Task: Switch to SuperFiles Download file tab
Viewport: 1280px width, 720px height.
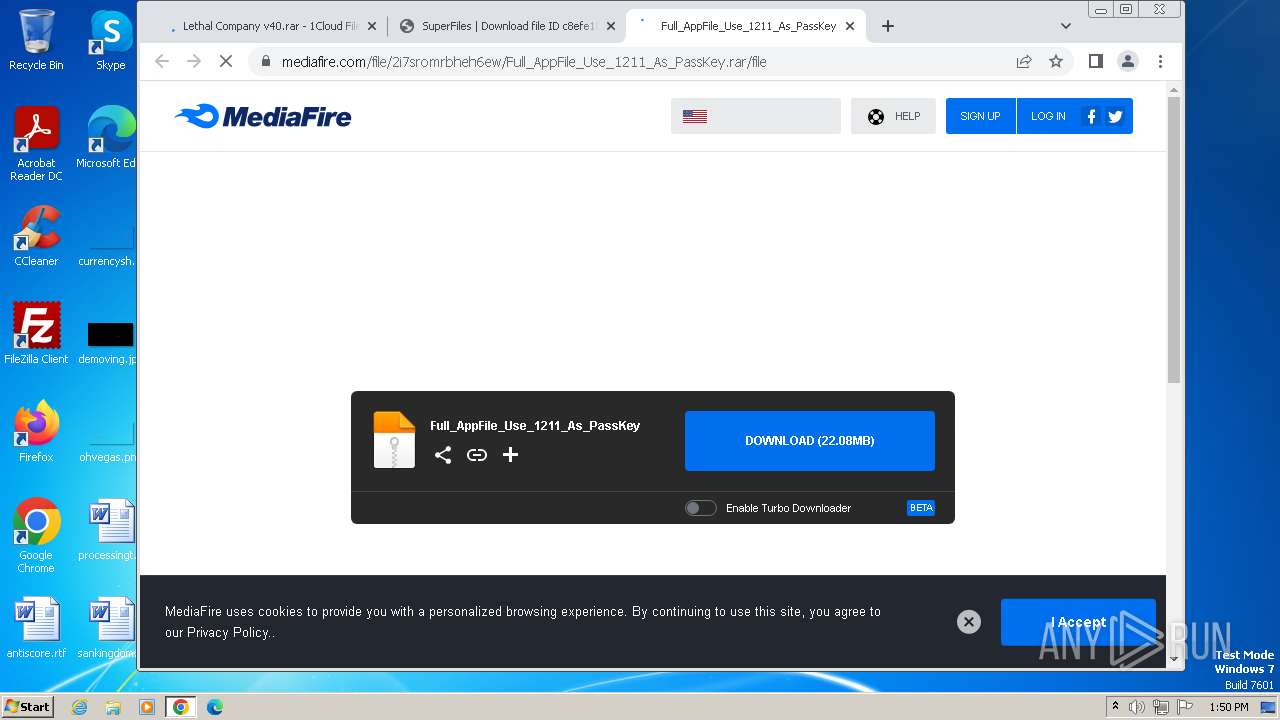Action: click(506, 26)
